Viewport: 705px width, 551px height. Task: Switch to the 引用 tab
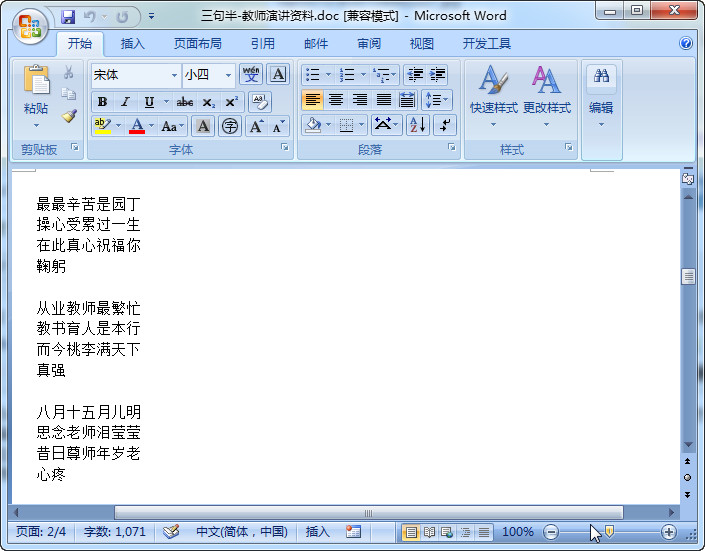click(263, 44)
